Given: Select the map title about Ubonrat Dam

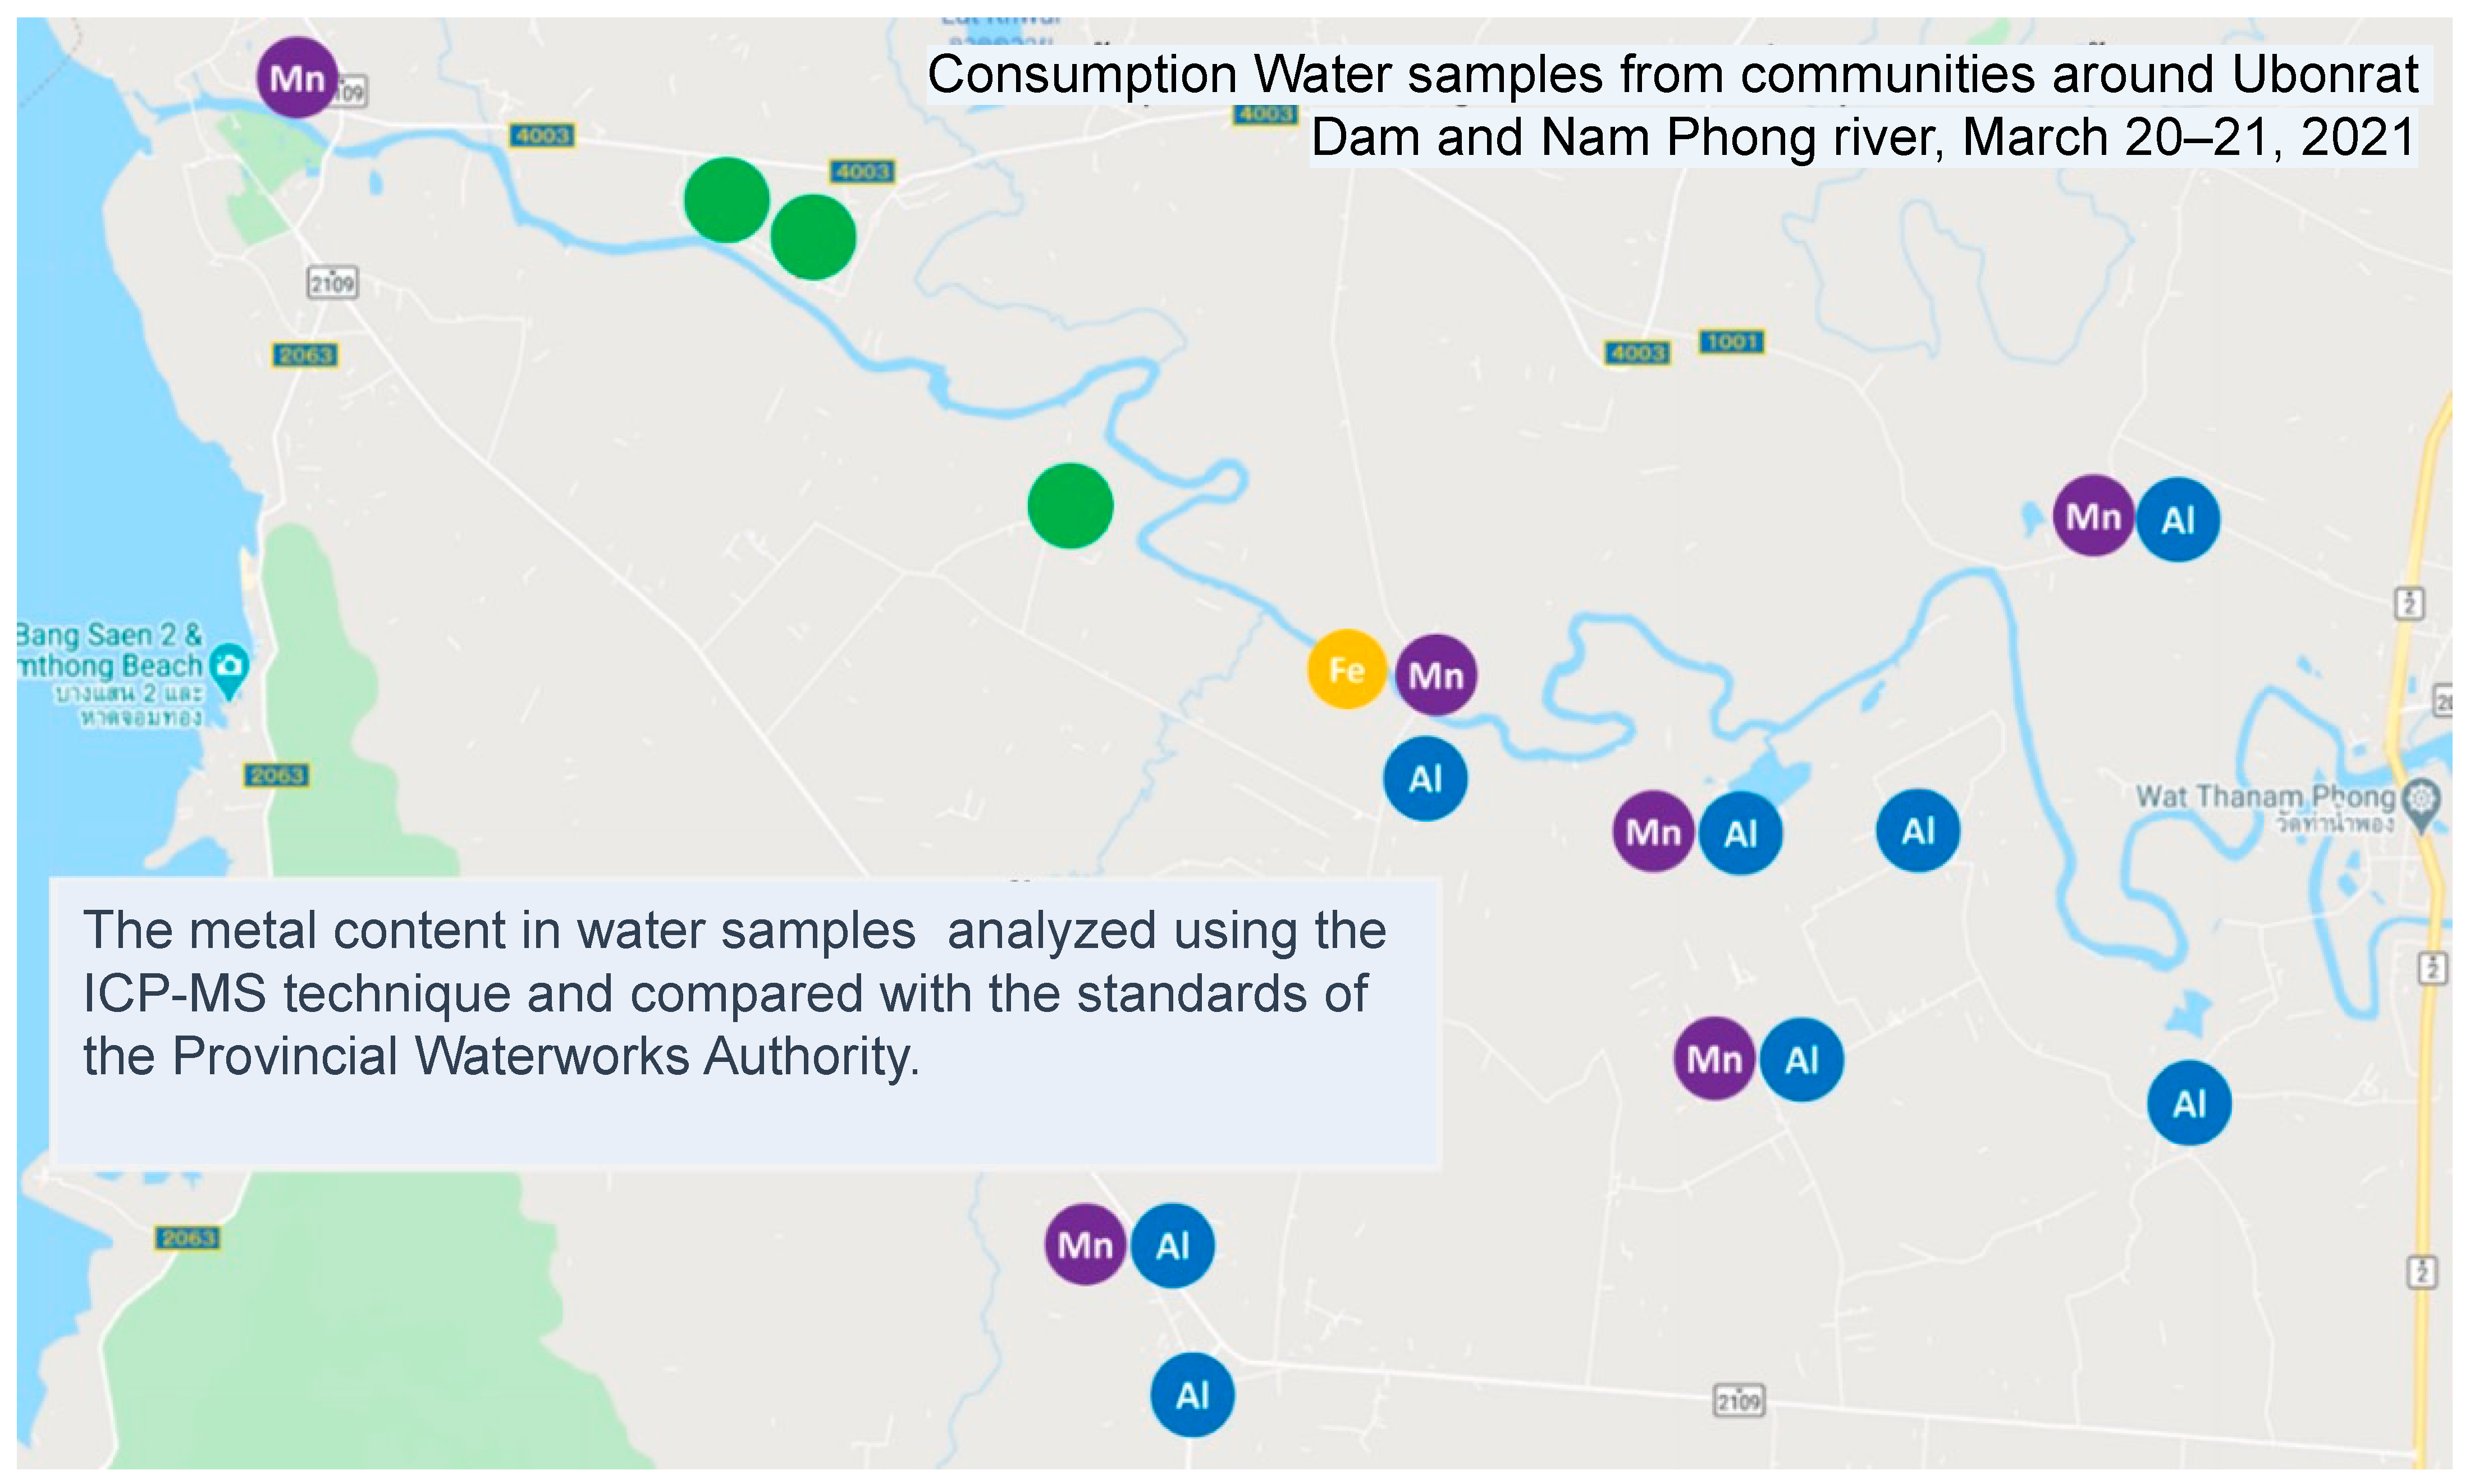Looking at the screenshot, I should (x=1672, y=105).
